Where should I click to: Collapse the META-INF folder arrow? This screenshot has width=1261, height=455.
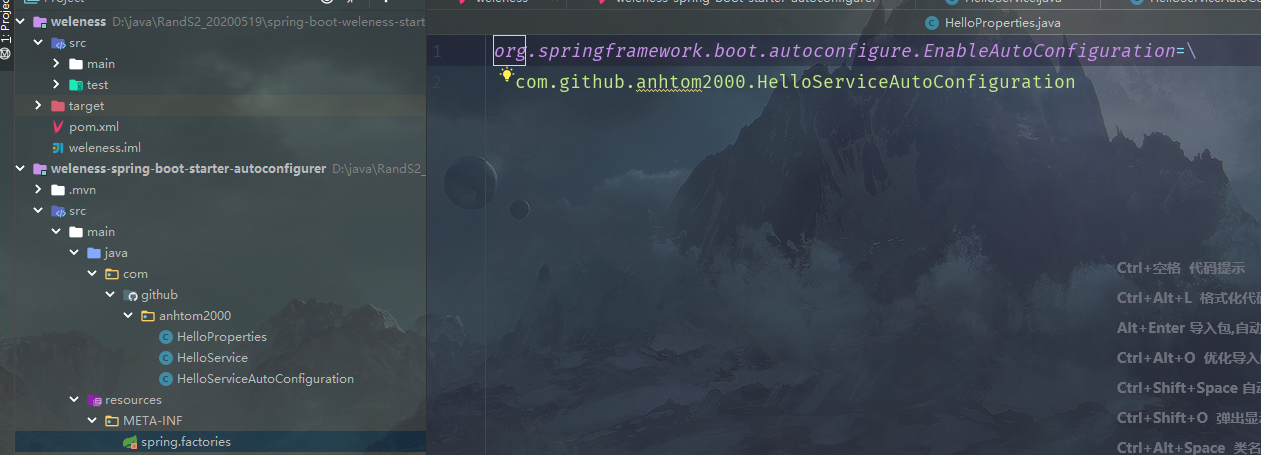click(92, 421)
